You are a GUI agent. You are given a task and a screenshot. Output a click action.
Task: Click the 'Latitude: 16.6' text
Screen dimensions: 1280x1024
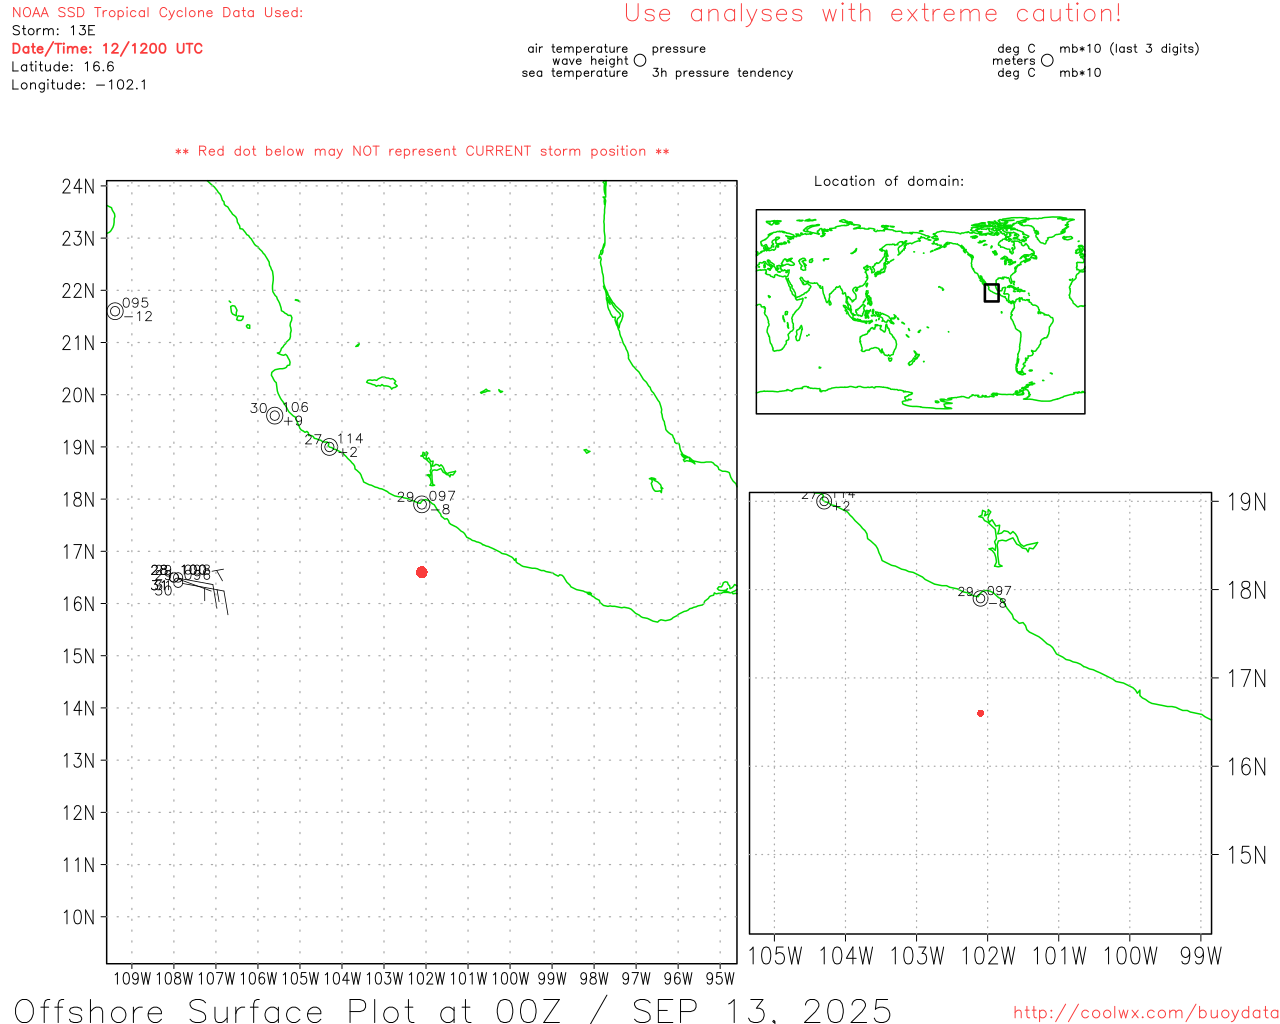coord(63,67)
